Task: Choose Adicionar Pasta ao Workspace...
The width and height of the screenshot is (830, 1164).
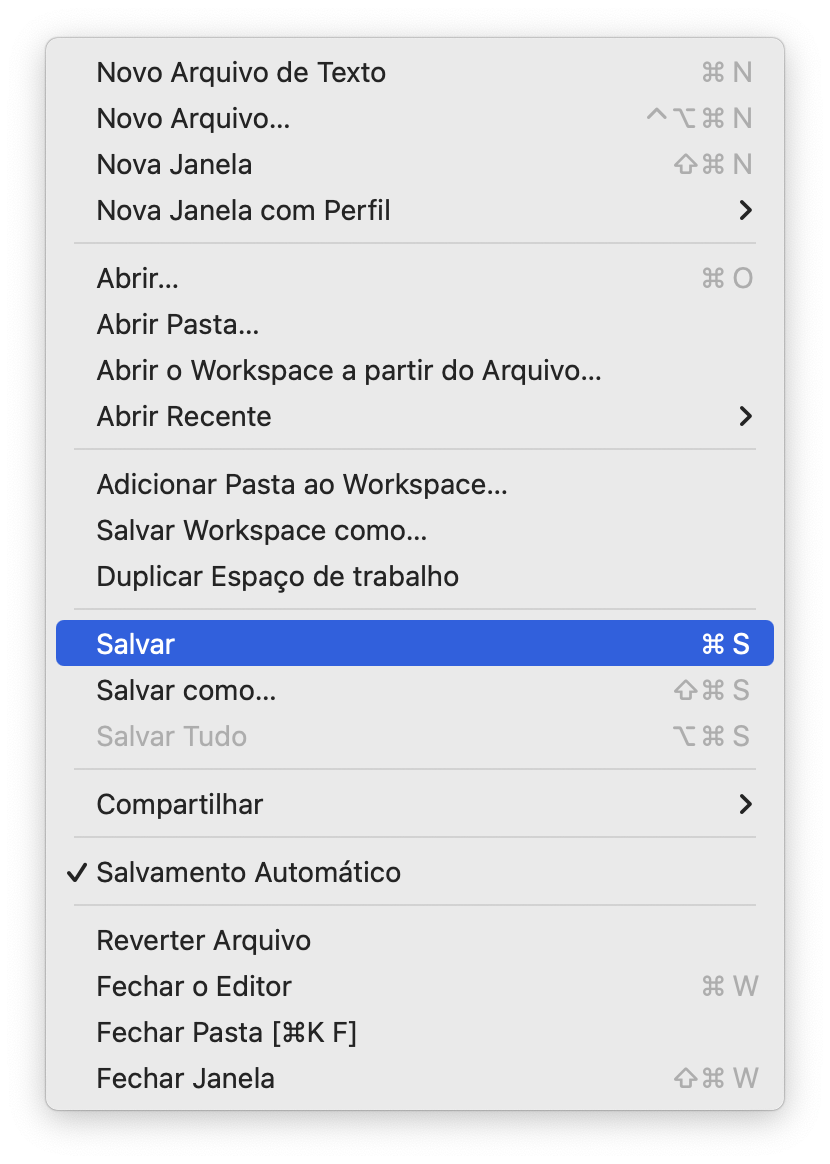Action: 302,484
